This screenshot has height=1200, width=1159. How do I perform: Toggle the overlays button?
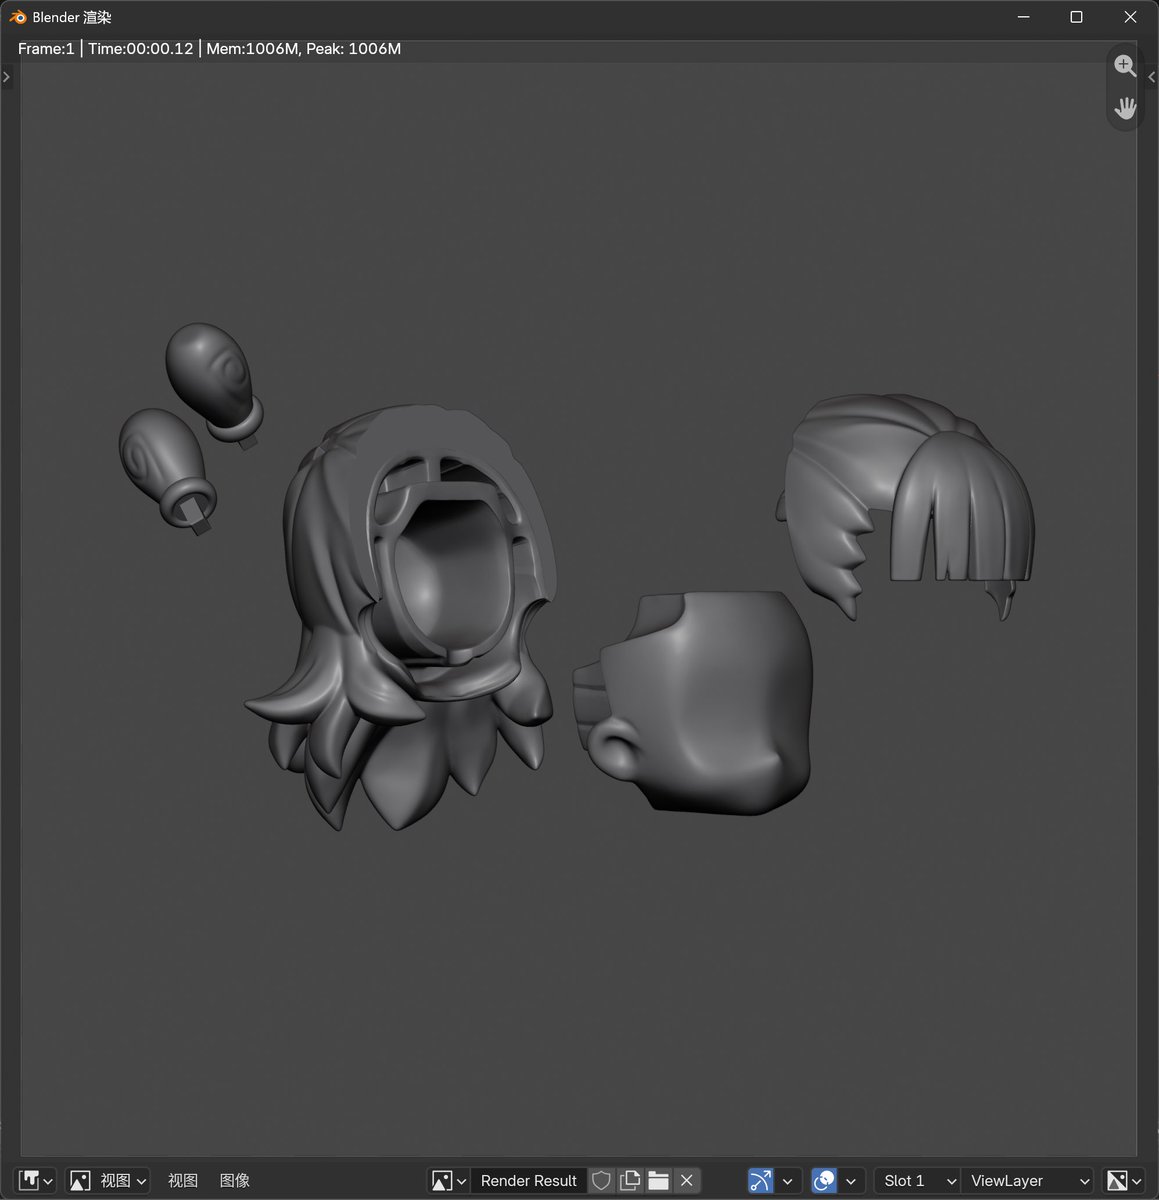coord(824,1181)
